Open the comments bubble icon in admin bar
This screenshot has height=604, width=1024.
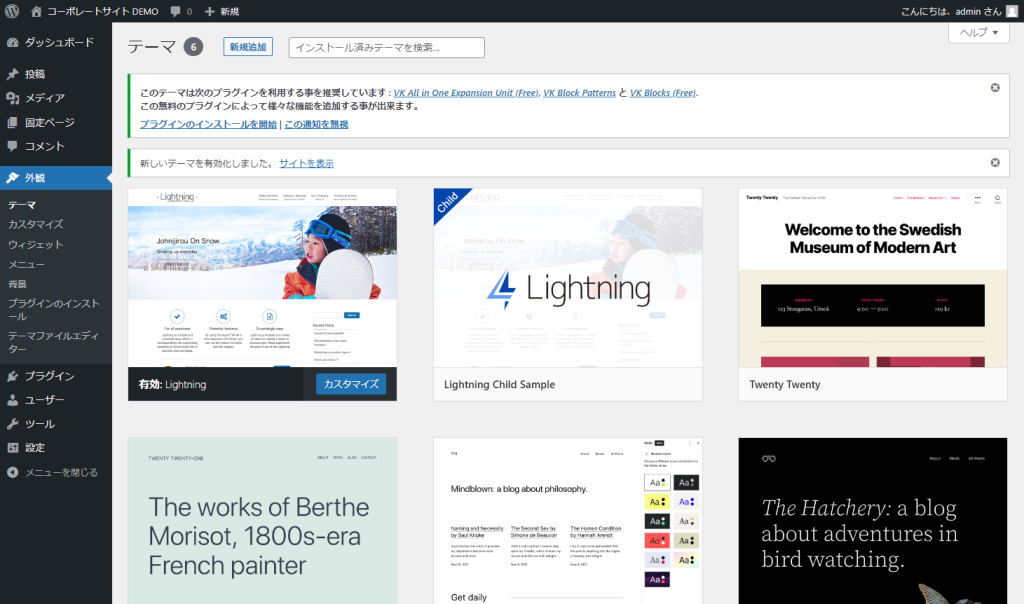click(x=176, y=11)
